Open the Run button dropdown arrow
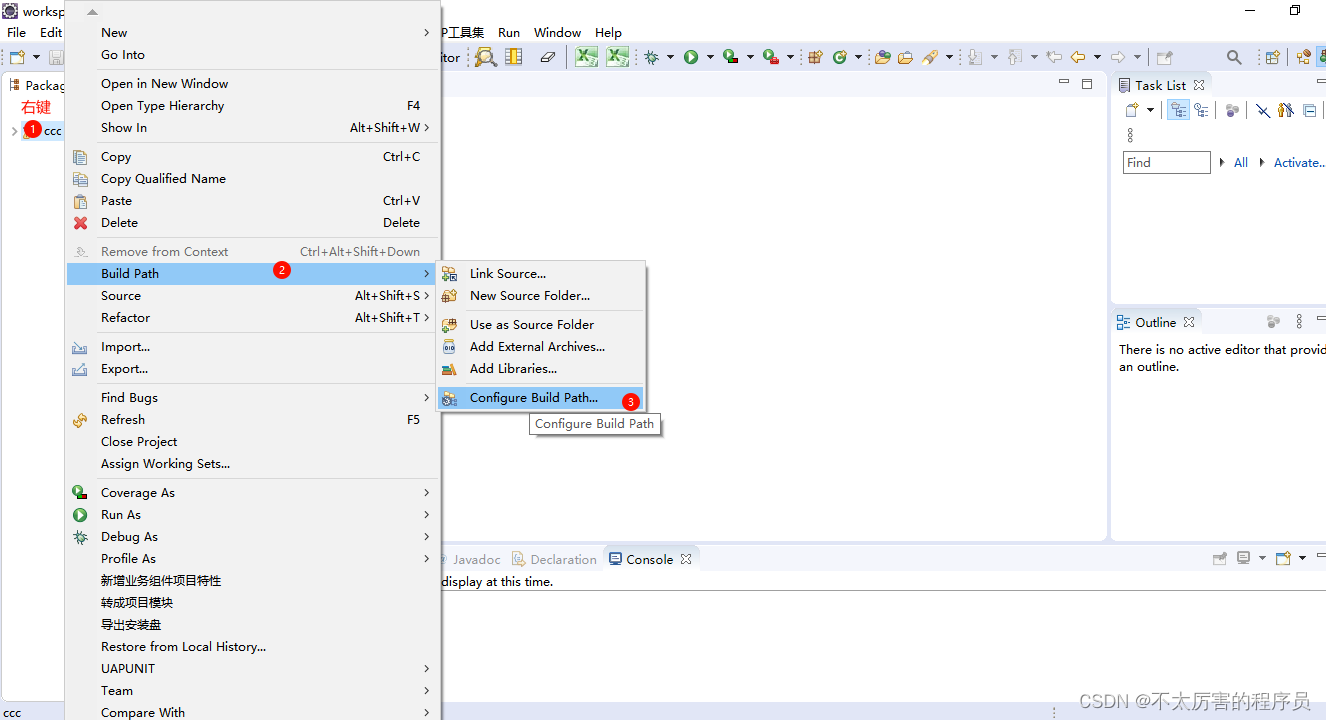This screenshot has width=1326, height=720. [x=710, y=57]
